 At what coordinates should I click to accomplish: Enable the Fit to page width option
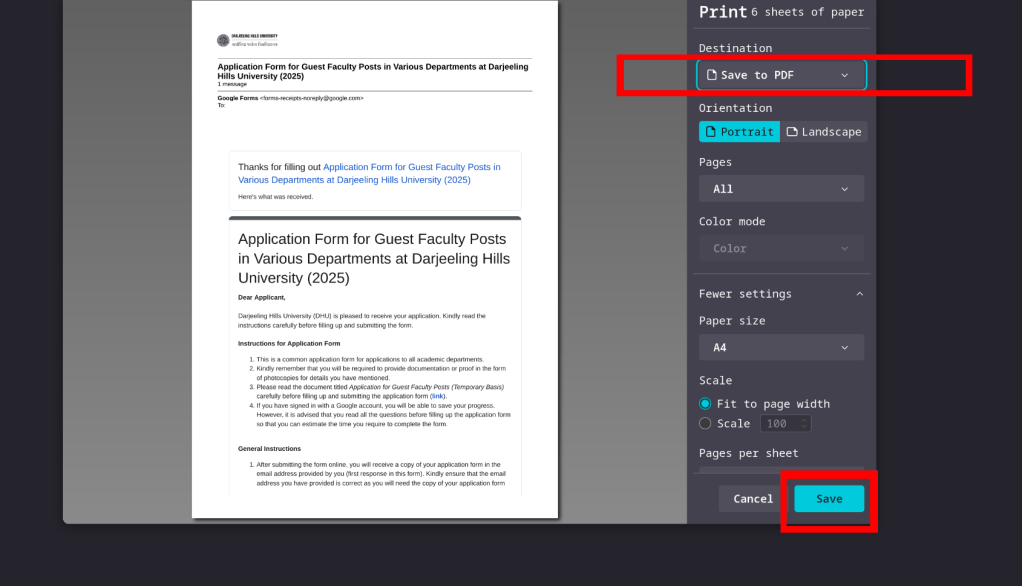[x=705, y=404]
